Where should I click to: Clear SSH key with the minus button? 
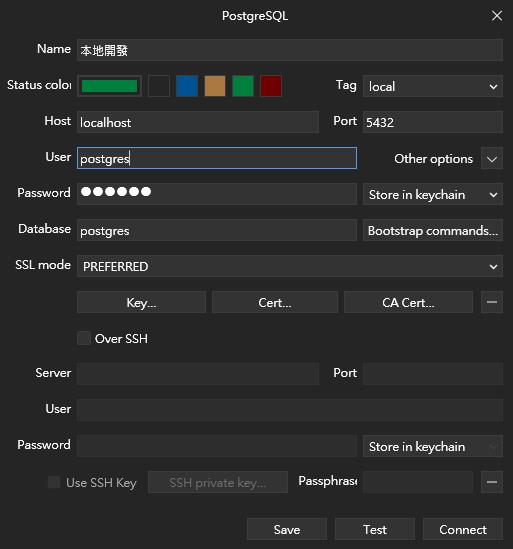pos(492,482)
